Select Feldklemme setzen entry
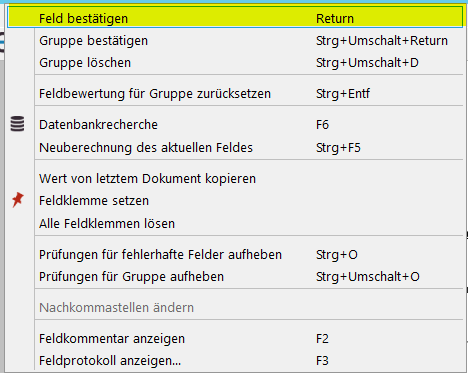The height and width of the screenshot is (373, 468). (x=235, y=201)
